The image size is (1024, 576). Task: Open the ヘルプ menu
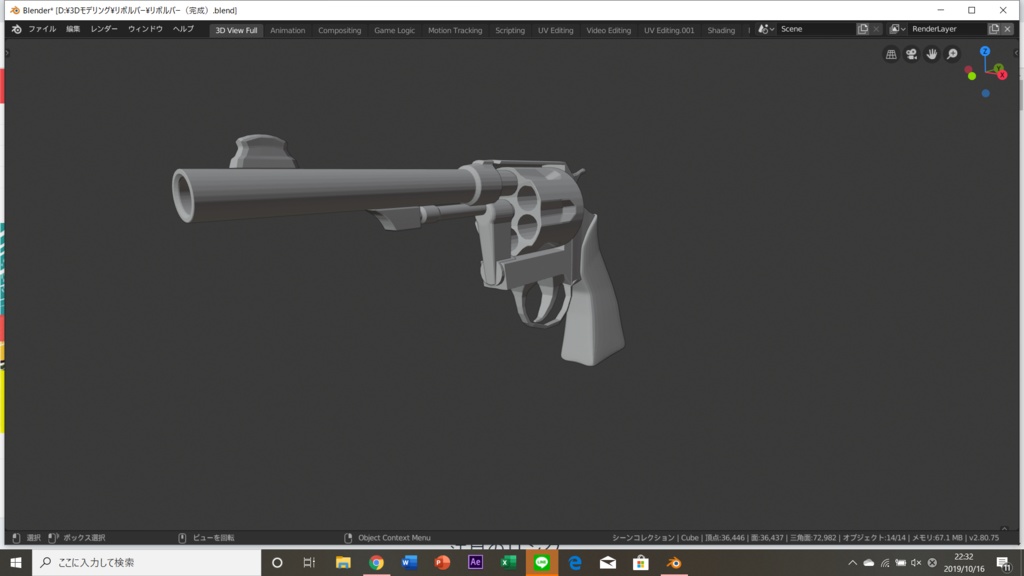[183, 29]
